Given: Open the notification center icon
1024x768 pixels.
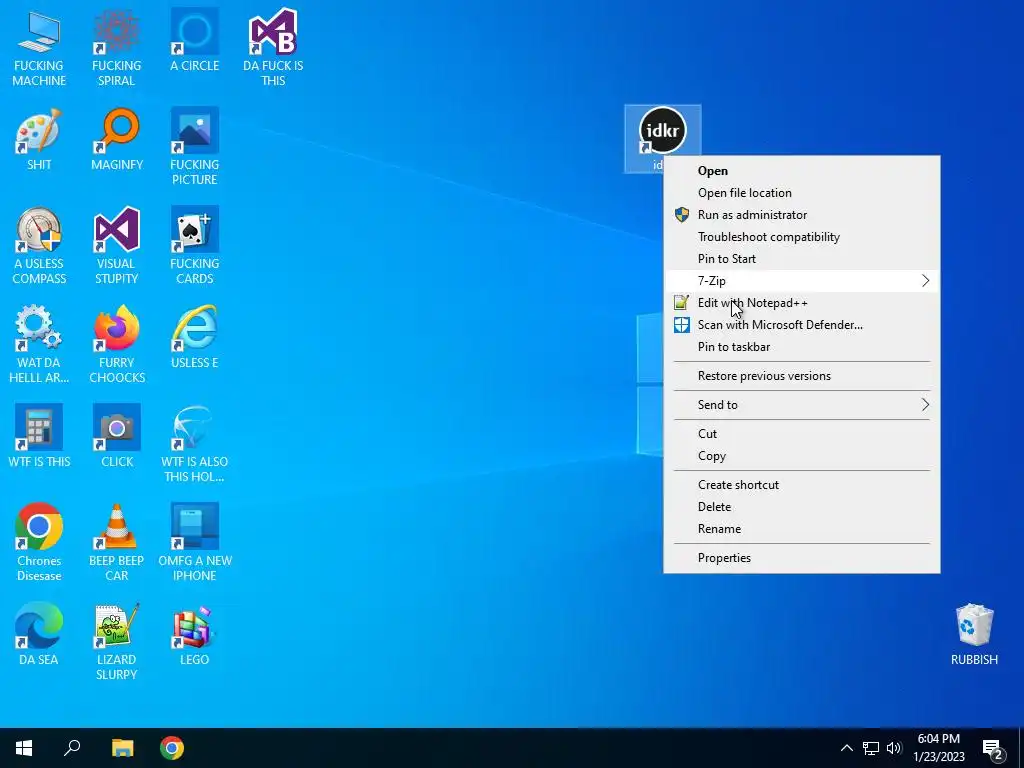Looking at the screenshot, I should (993, 748).
